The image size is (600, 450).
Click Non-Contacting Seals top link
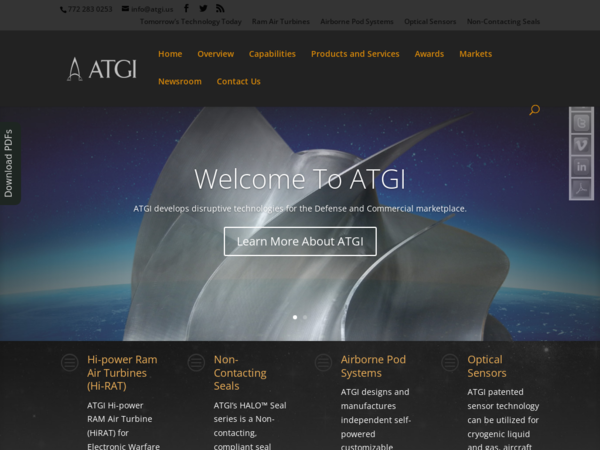[503, 21]
